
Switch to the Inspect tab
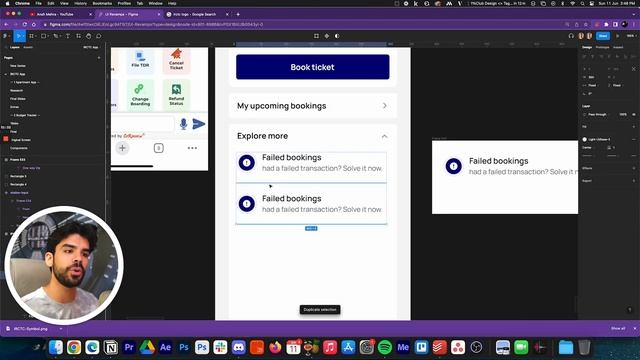pos(618,47)
